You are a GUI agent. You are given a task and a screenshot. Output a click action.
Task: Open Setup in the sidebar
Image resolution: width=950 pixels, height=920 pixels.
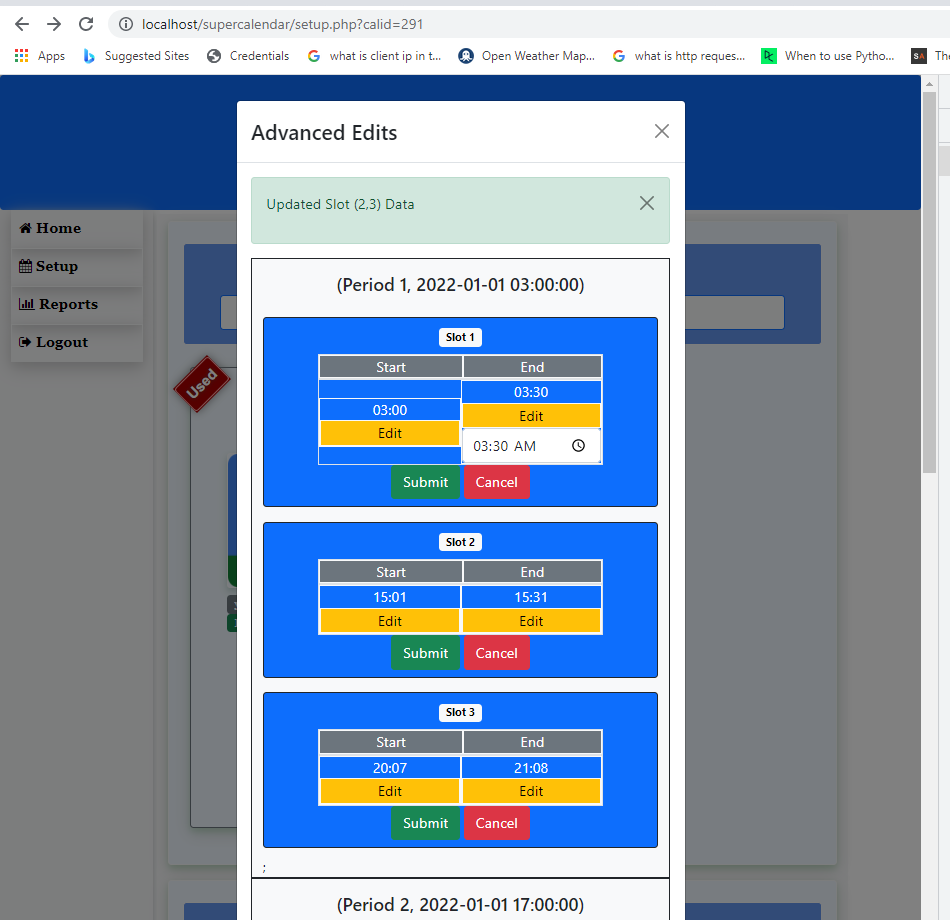76,267
